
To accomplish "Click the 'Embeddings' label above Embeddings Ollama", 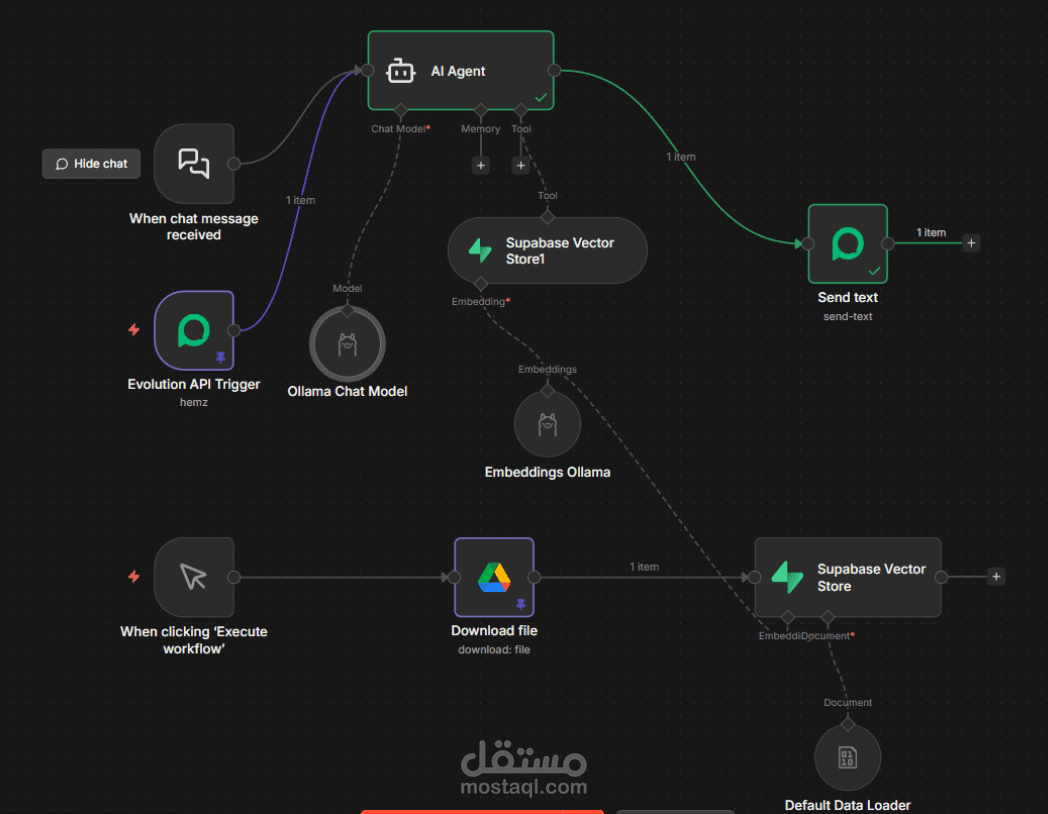I will 547,369.
